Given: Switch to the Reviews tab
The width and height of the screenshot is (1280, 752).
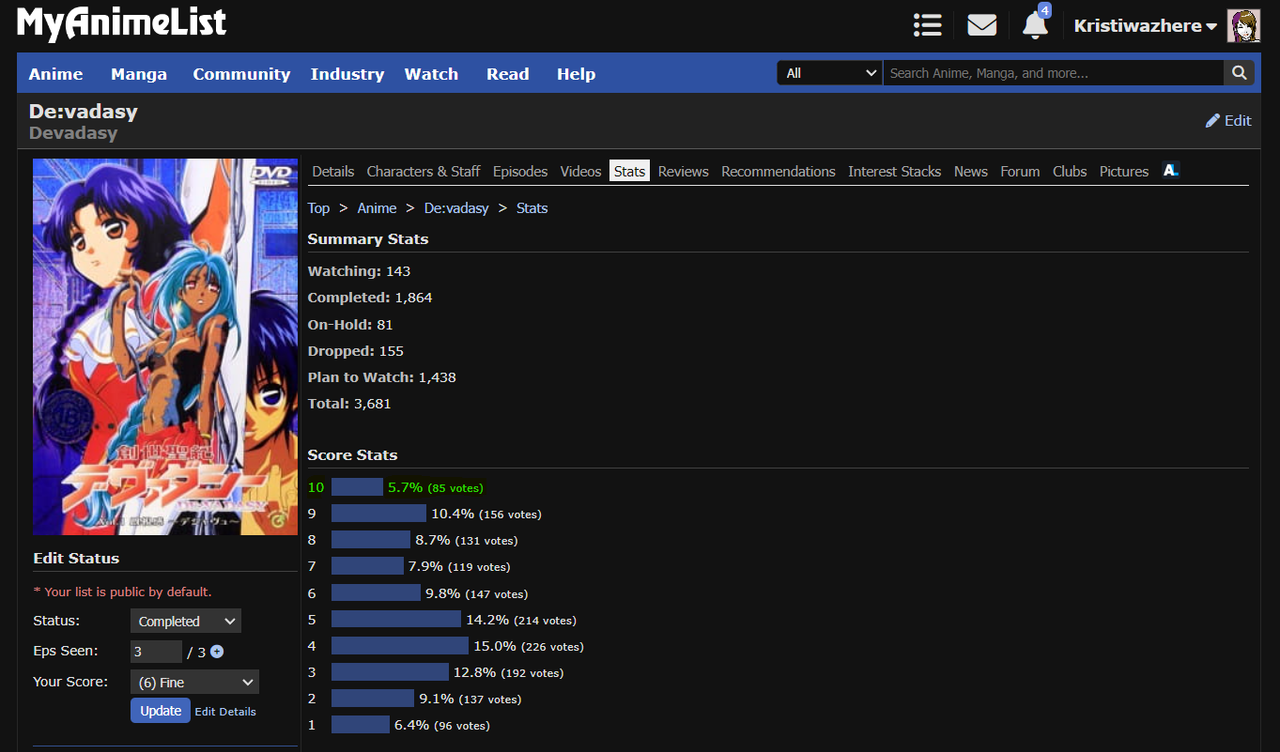Looking at the screenshot, I should click(x=683, y=171).
